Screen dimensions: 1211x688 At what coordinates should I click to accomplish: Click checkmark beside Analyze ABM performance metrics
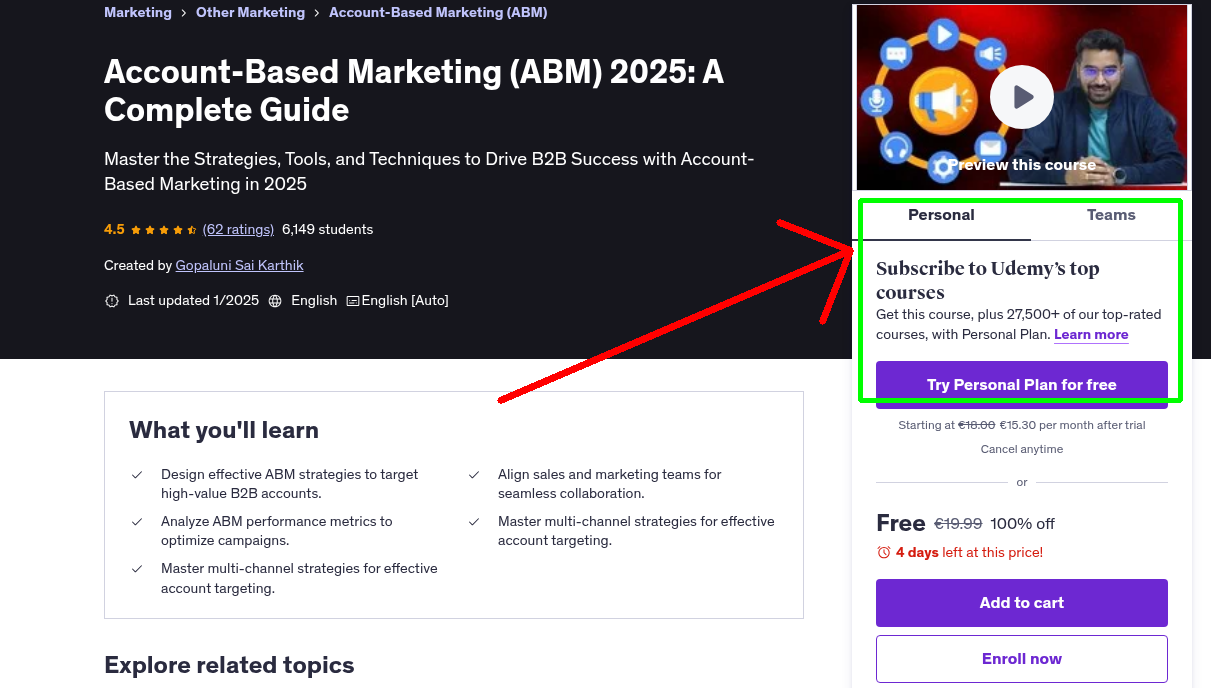tap(137, 522)
